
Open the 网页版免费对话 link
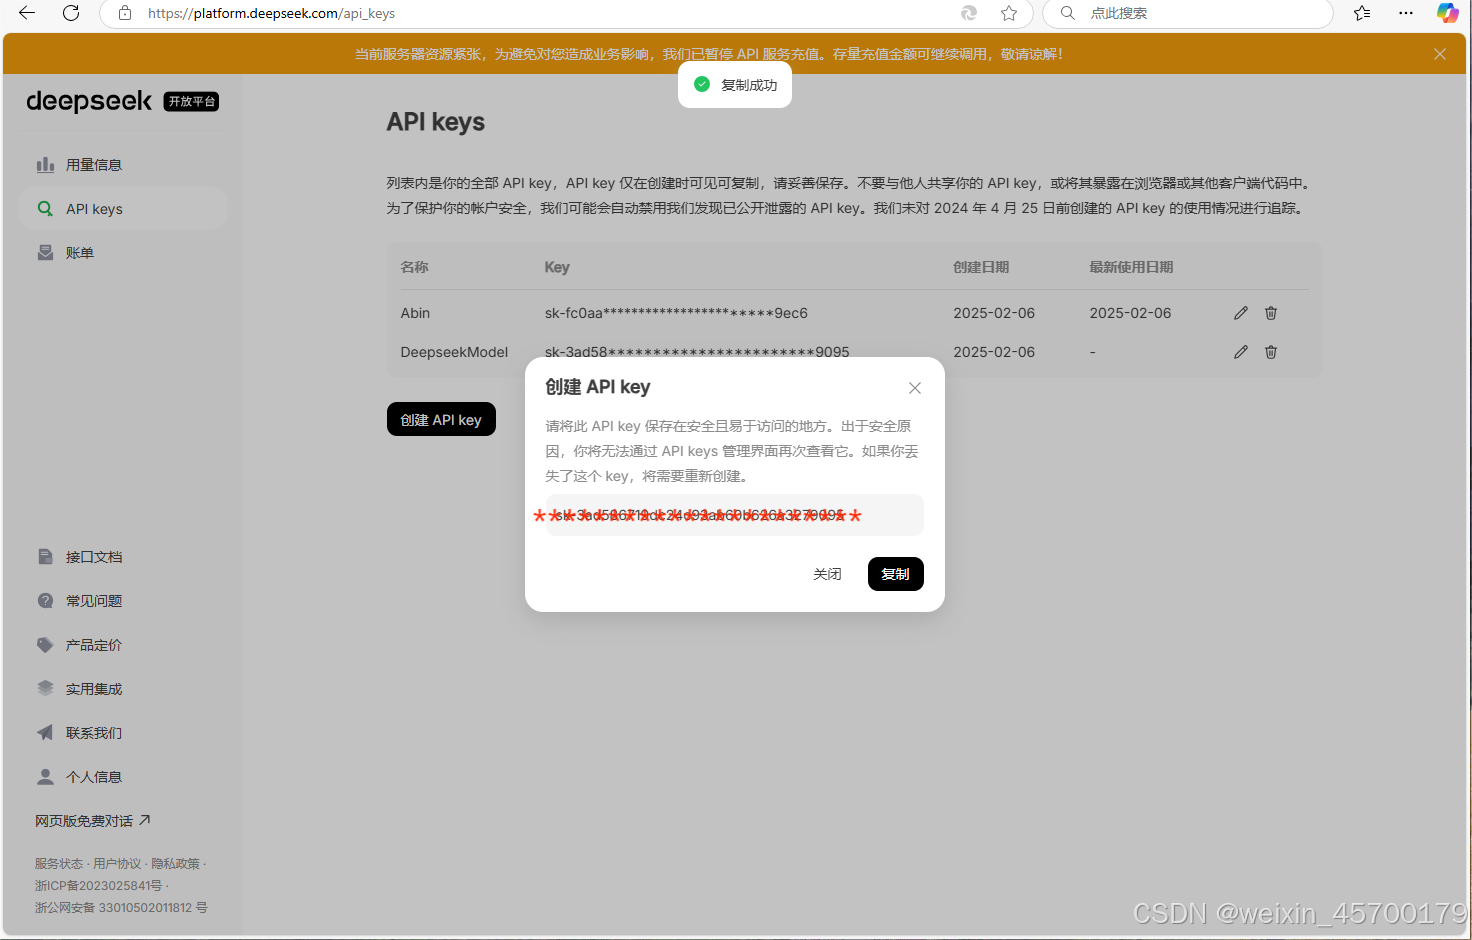click(x=92, y=821)
